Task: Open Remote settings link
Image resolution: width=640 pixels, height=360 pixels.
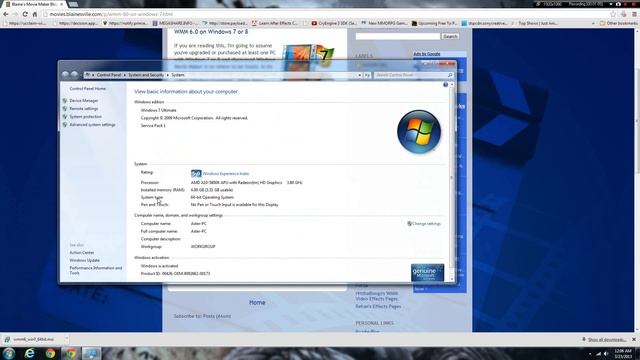Action: (83, 109)
